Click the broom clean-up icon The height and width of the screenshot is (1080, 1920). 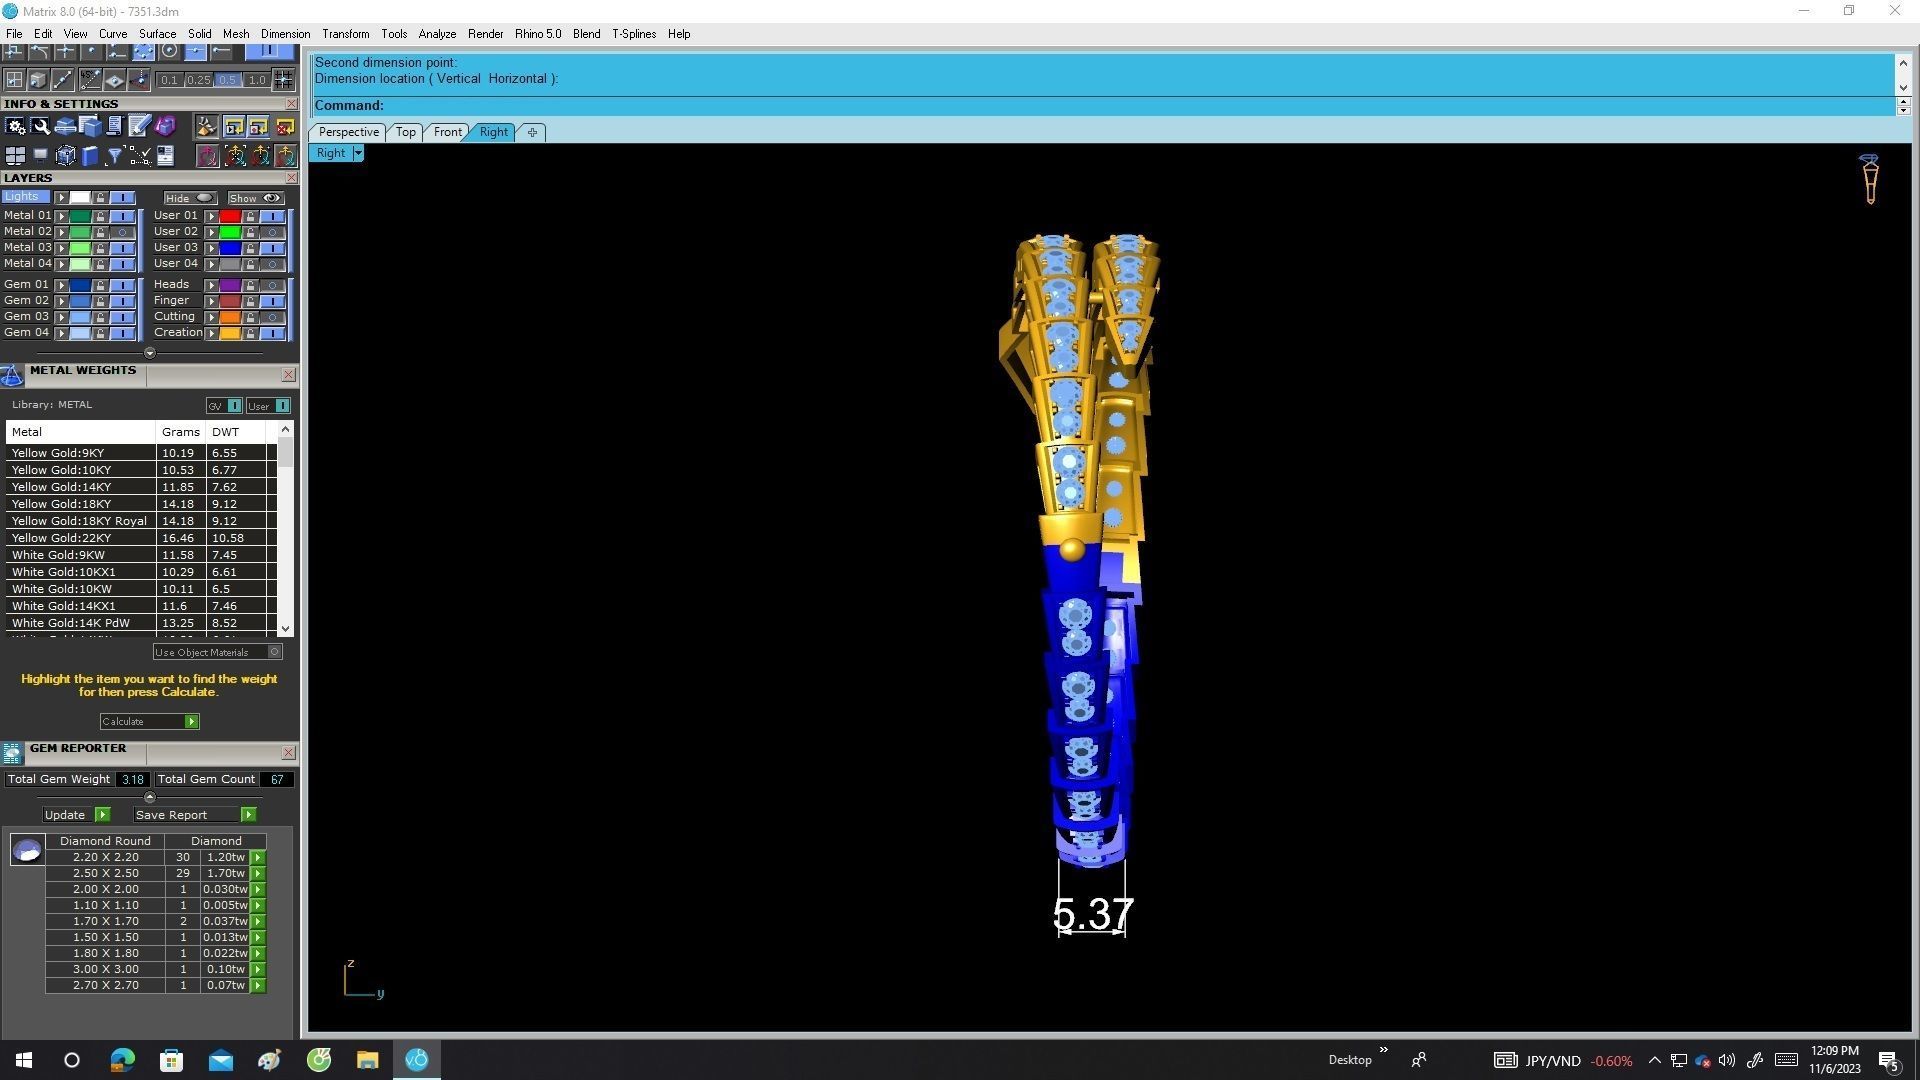[207, 126]
